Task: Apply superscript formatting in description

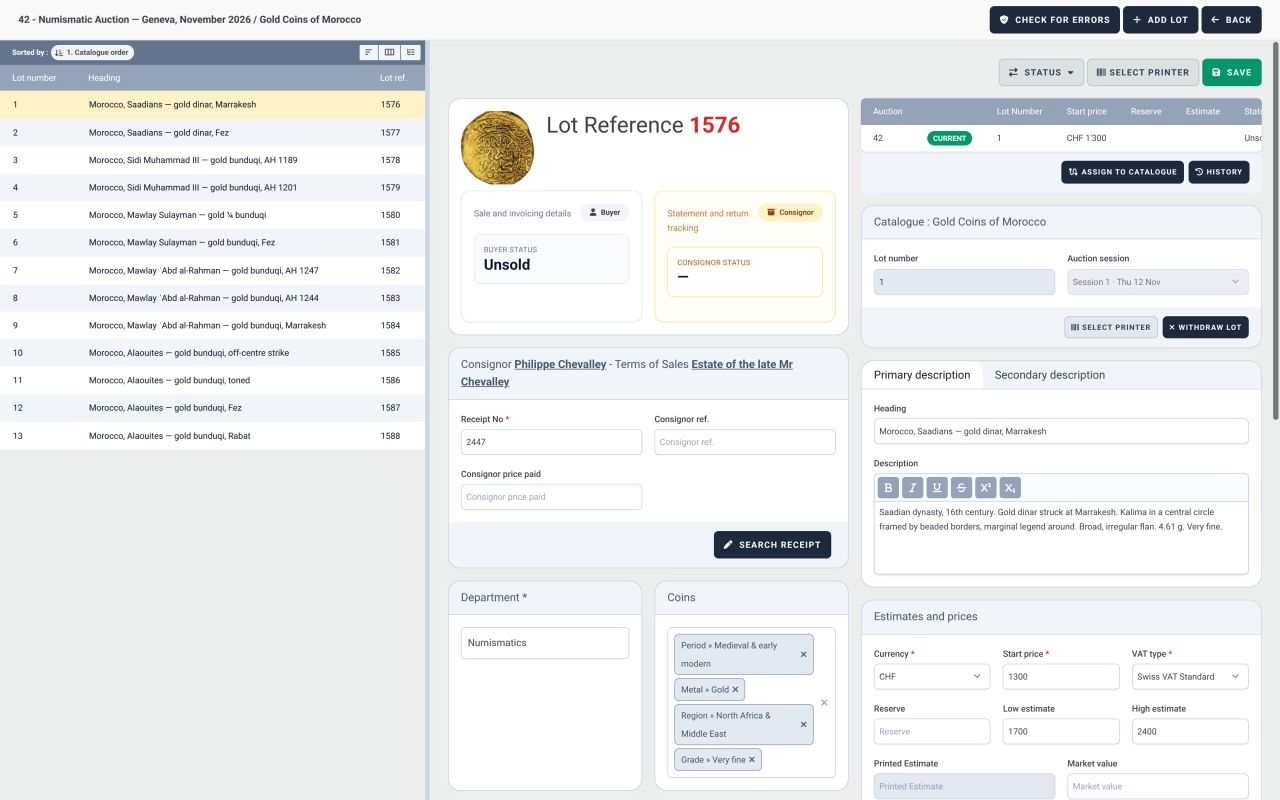Action: click(986, 487)
